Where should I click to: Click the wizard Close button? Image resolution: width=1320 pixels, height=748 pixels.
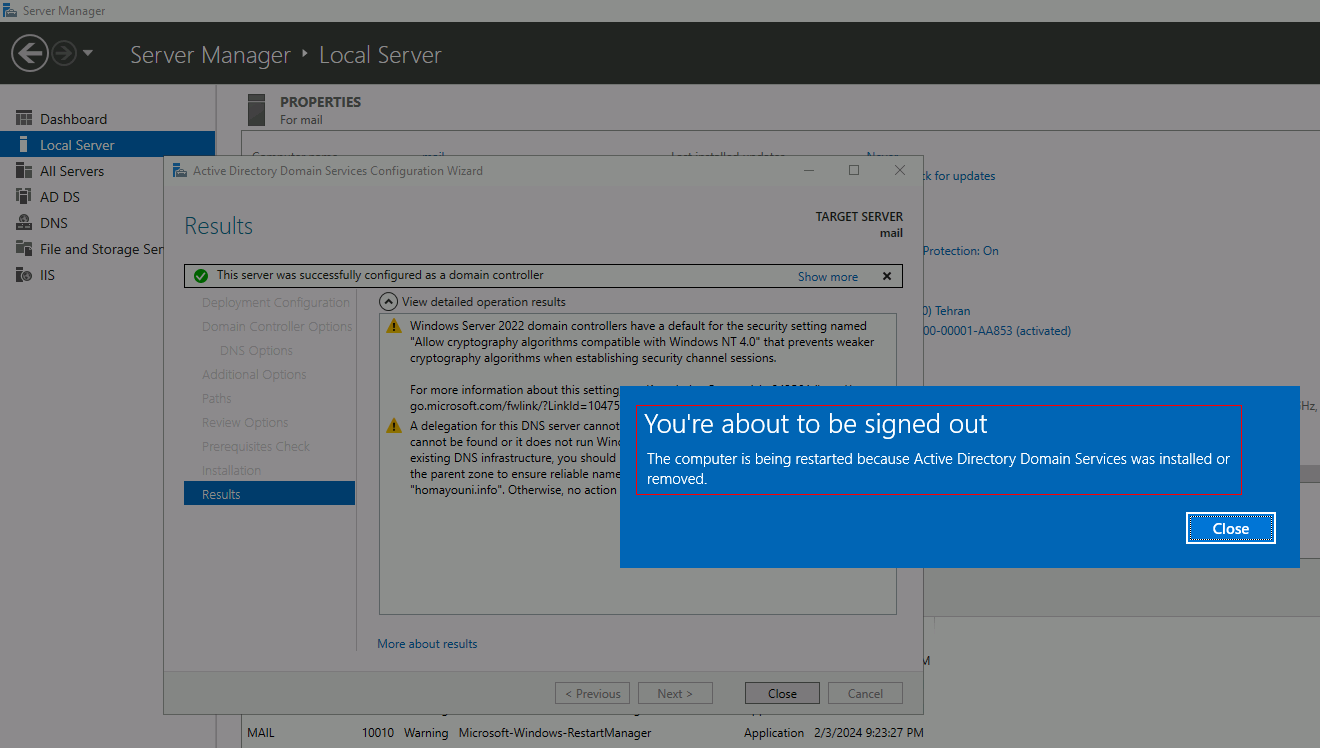pyautogui.click(x=782, y=693)
